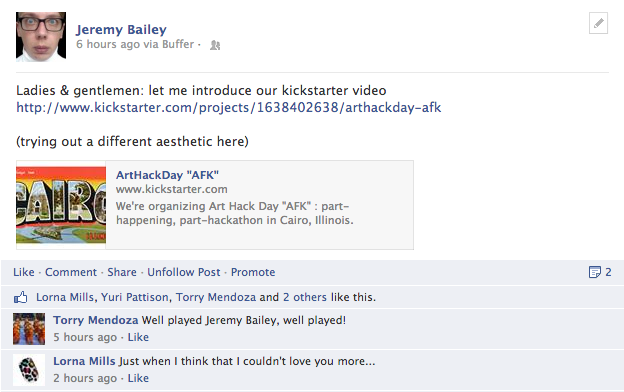Click the thumbs-up icon beside likes list

(x=21, y=297)
